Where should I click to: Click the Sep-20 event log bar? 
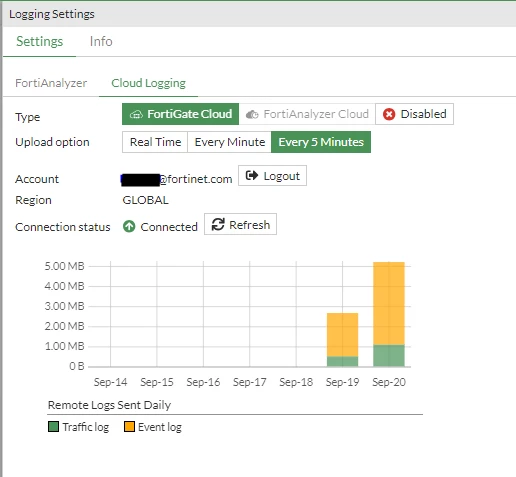coord(389,303)
